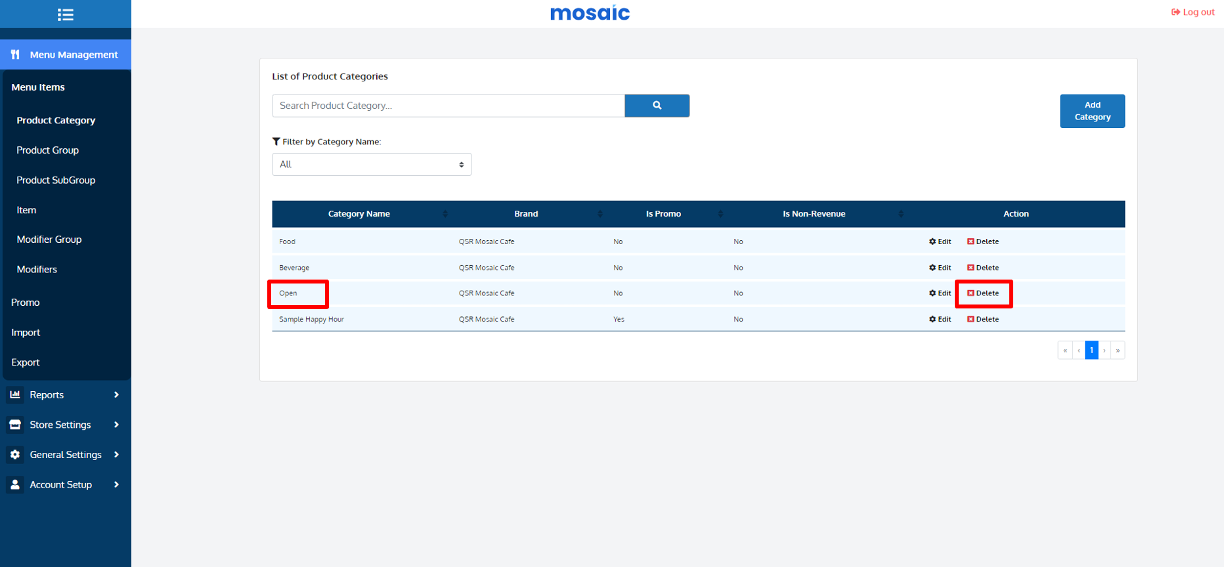Open the Filter by Category Name dropdown

tap(371, 164)
